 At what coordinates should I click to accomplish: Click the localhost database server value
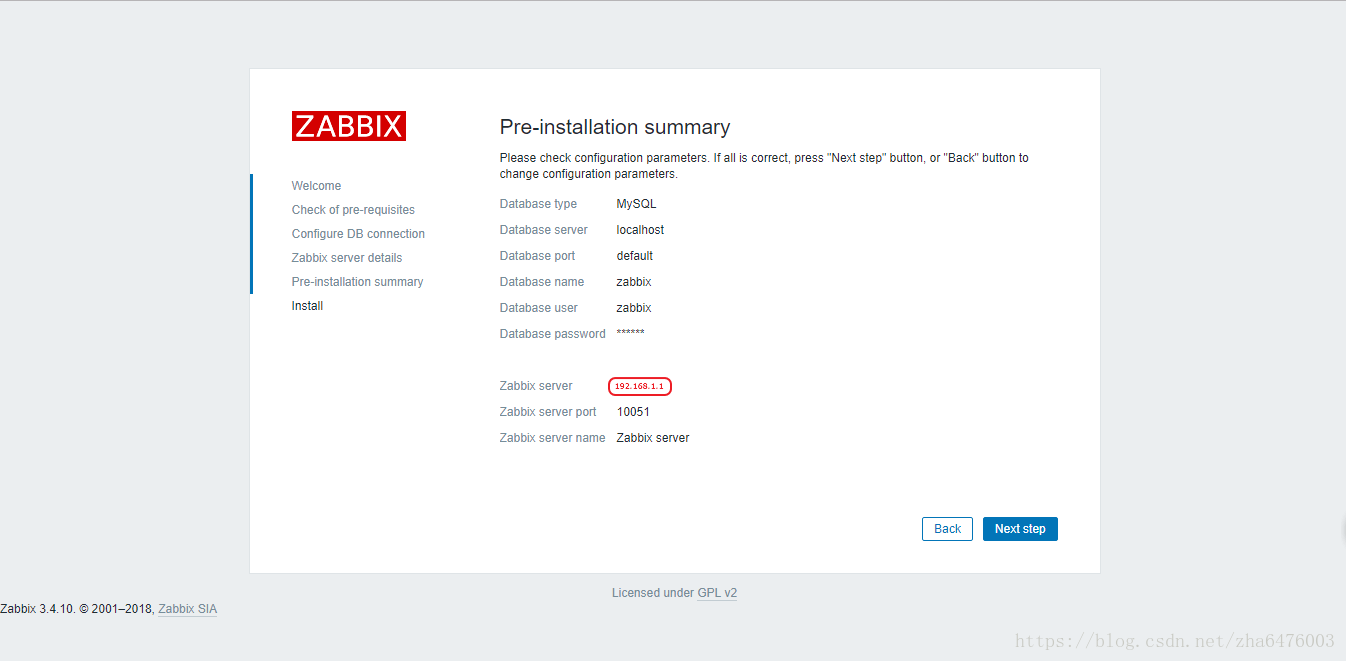coord(640,230)
